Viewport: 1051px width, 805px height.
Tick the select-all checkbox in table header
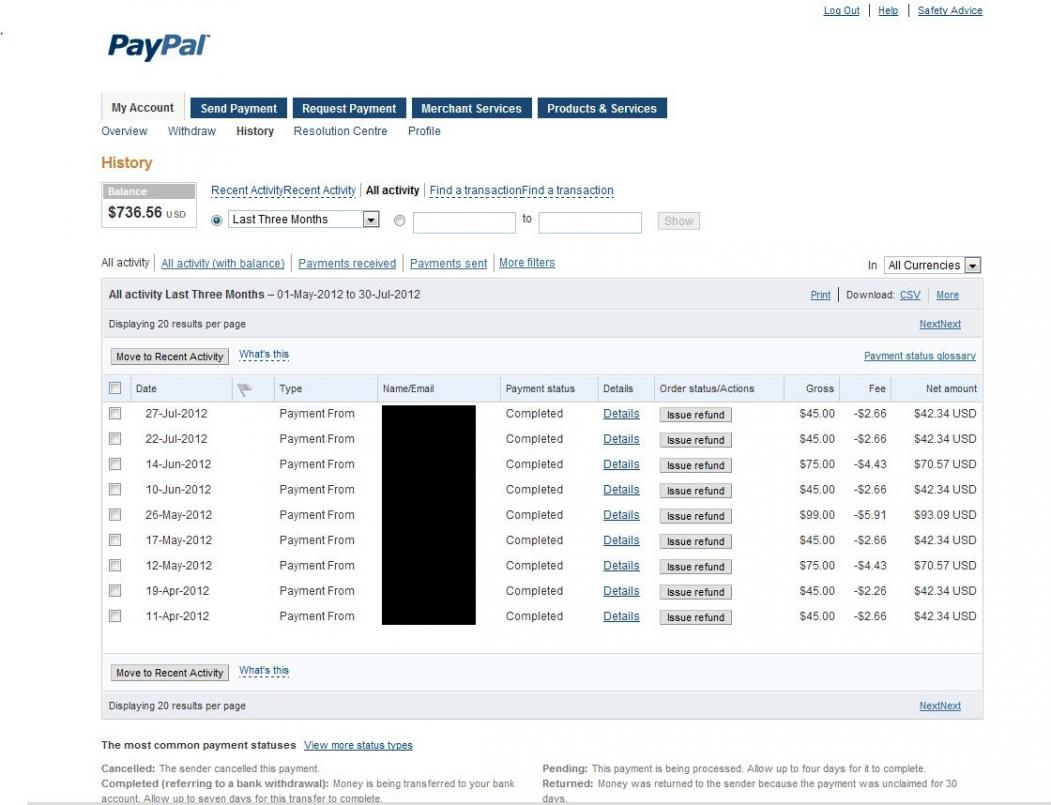coord(115,388)
